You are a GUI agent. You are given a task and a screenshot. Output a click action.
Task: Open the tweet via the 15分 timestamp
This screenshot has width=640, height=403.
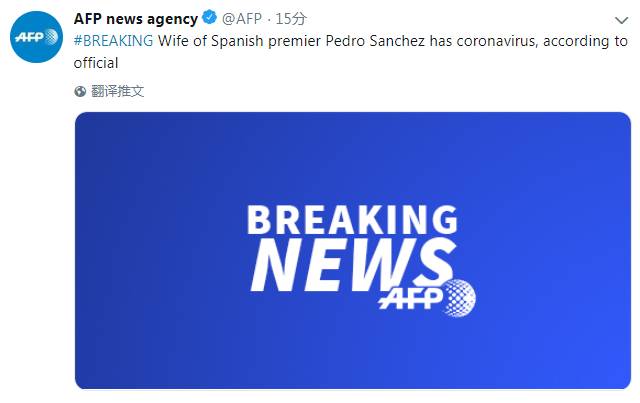(x=292, y=20)
